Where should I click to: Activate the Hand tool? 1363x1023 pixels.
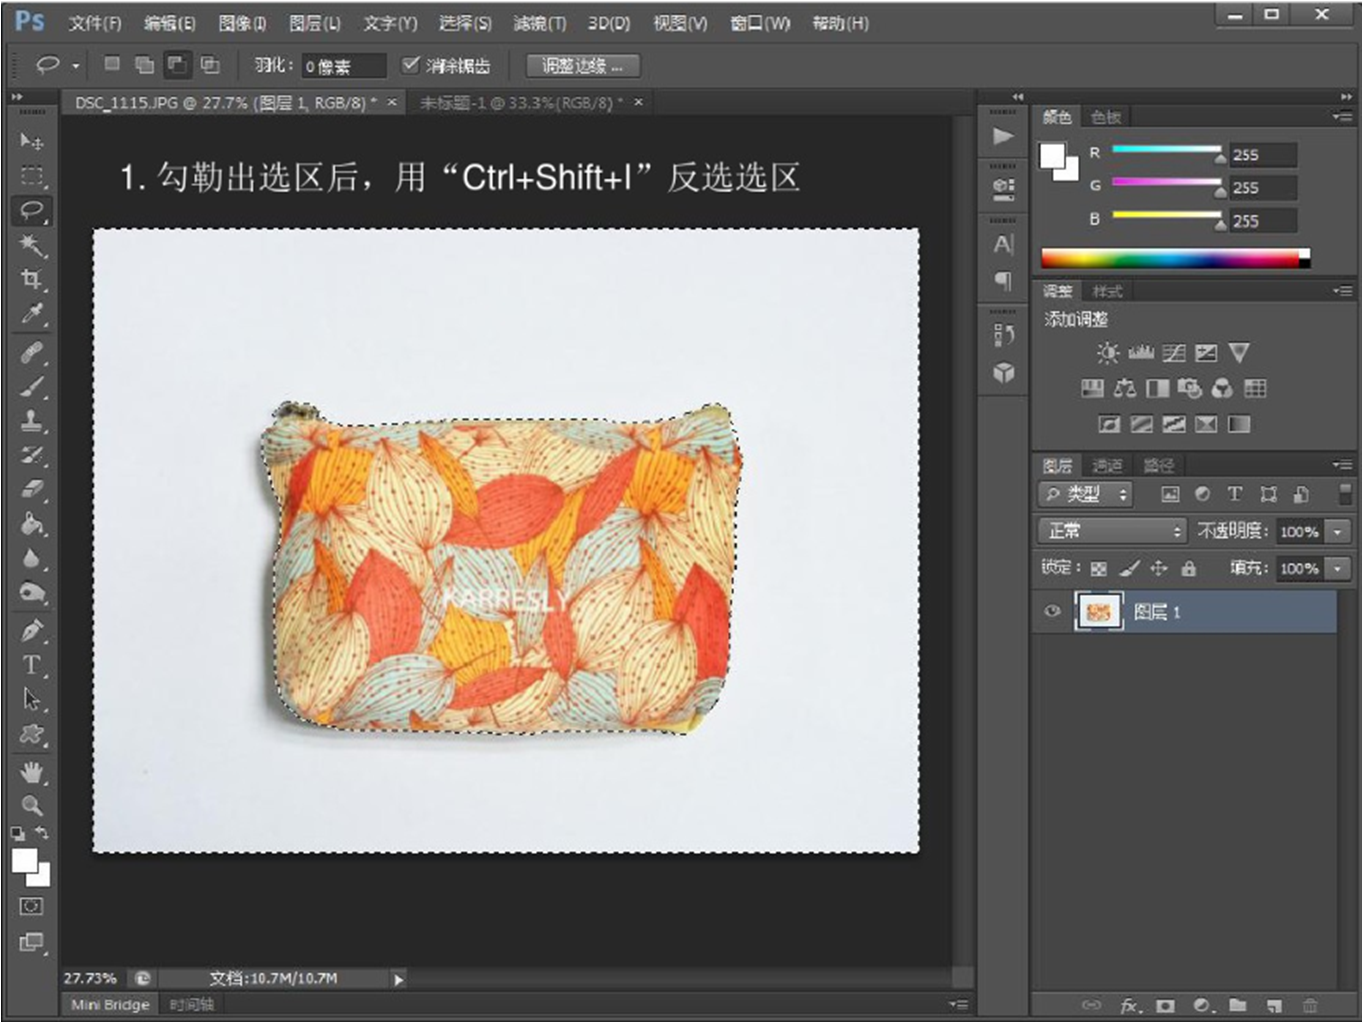(x=32, y=772)
